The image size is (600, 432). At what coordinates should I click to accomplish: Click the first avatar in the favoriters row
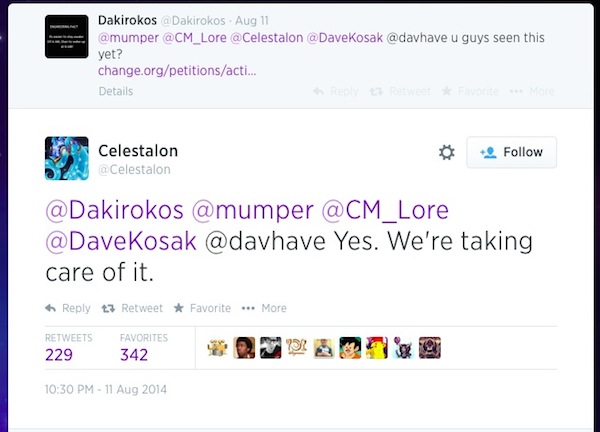217,348
